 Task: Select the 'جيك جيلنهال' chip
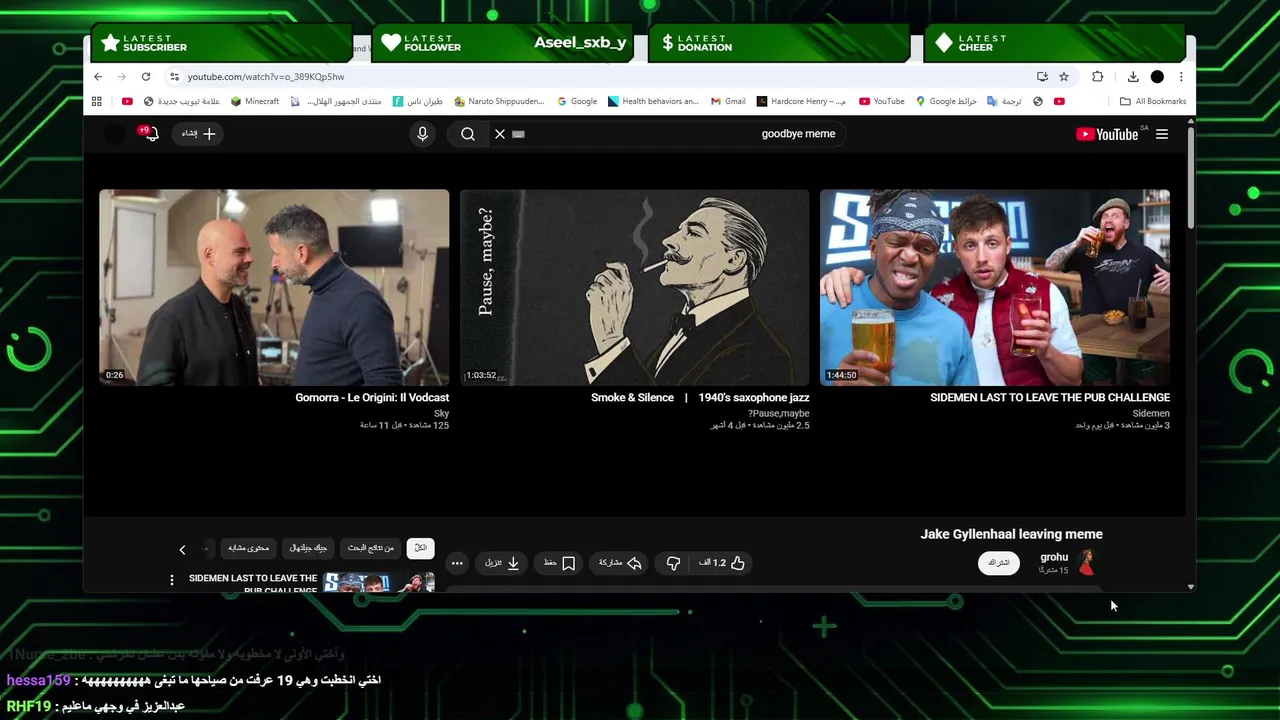pyautogui.click(x=309, y=548)
